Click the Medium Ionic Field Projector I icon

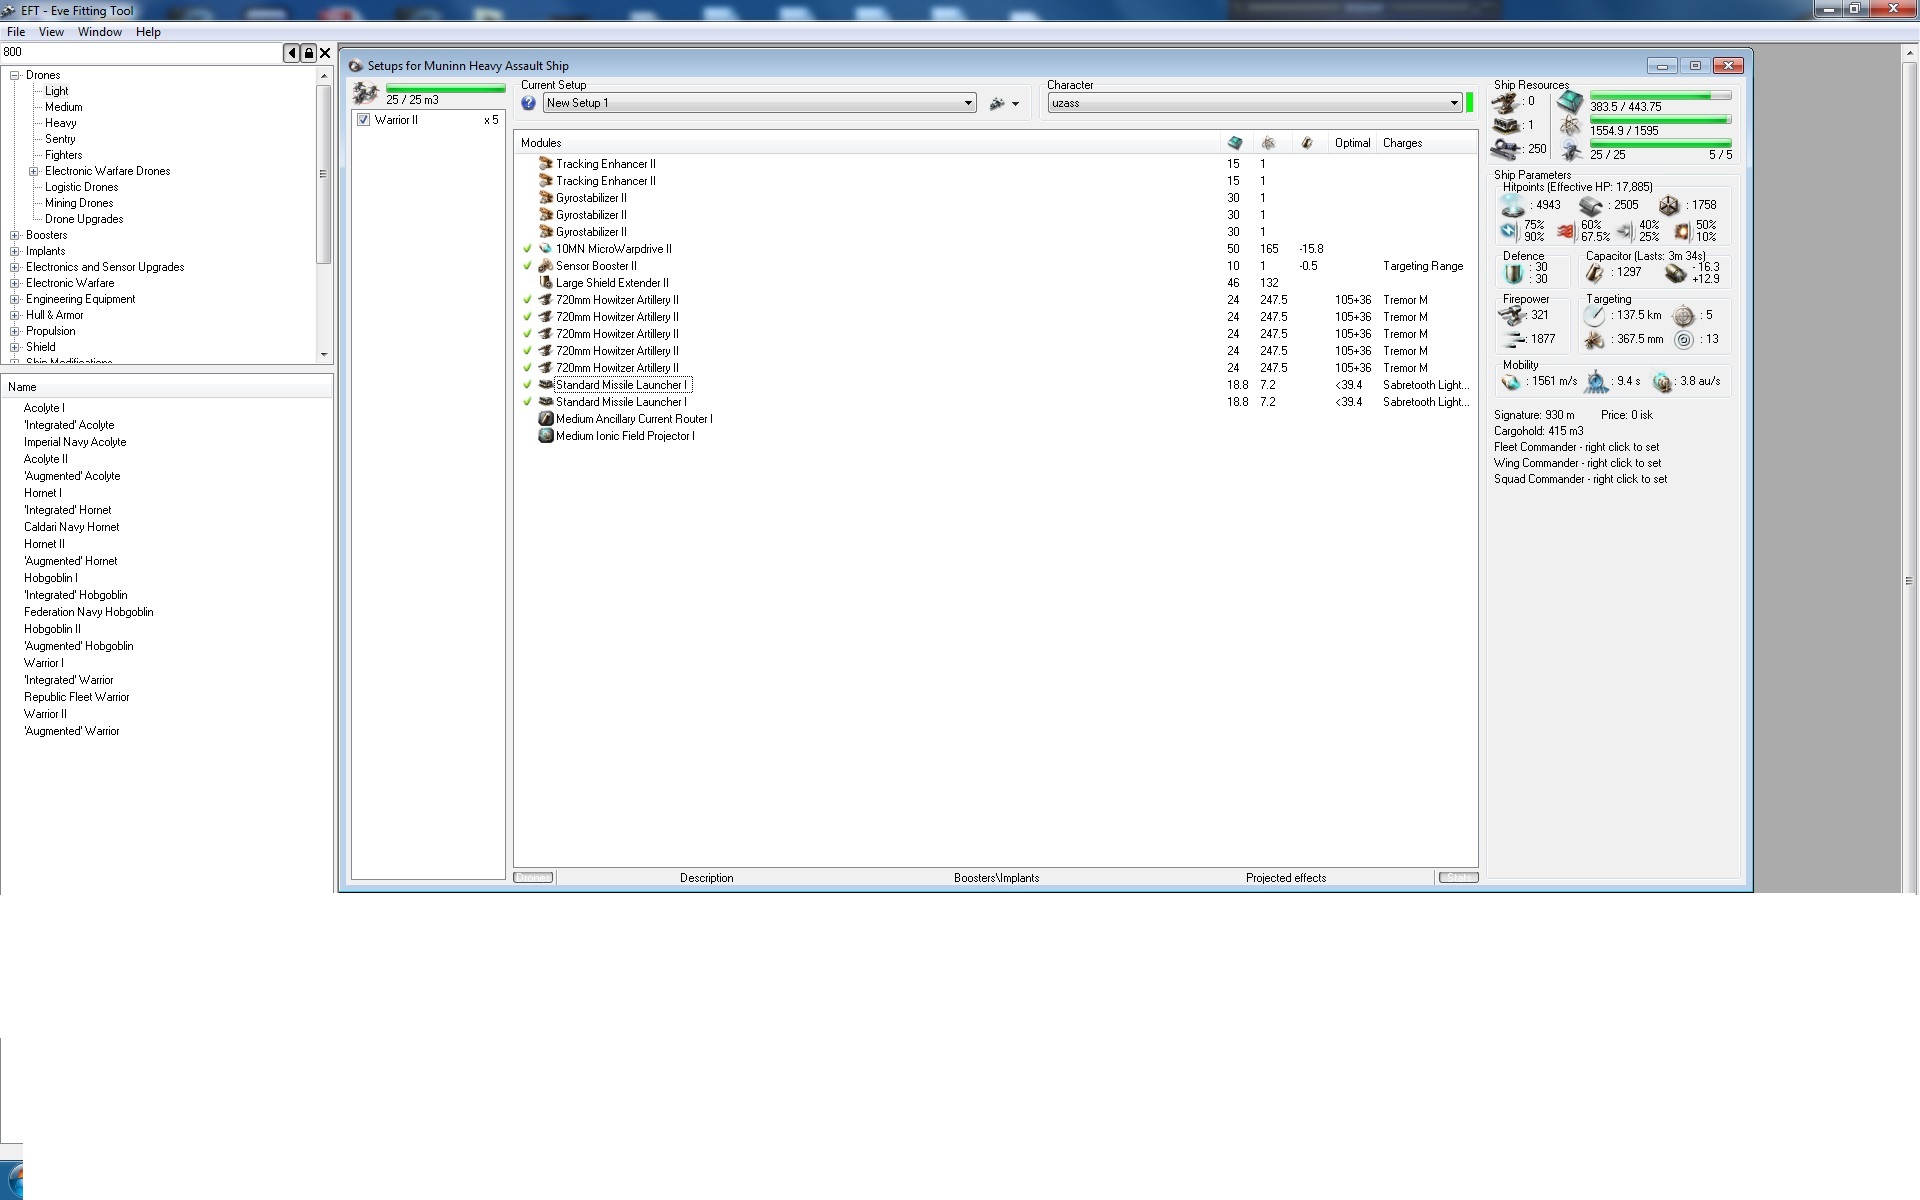[x=545, y=436]
